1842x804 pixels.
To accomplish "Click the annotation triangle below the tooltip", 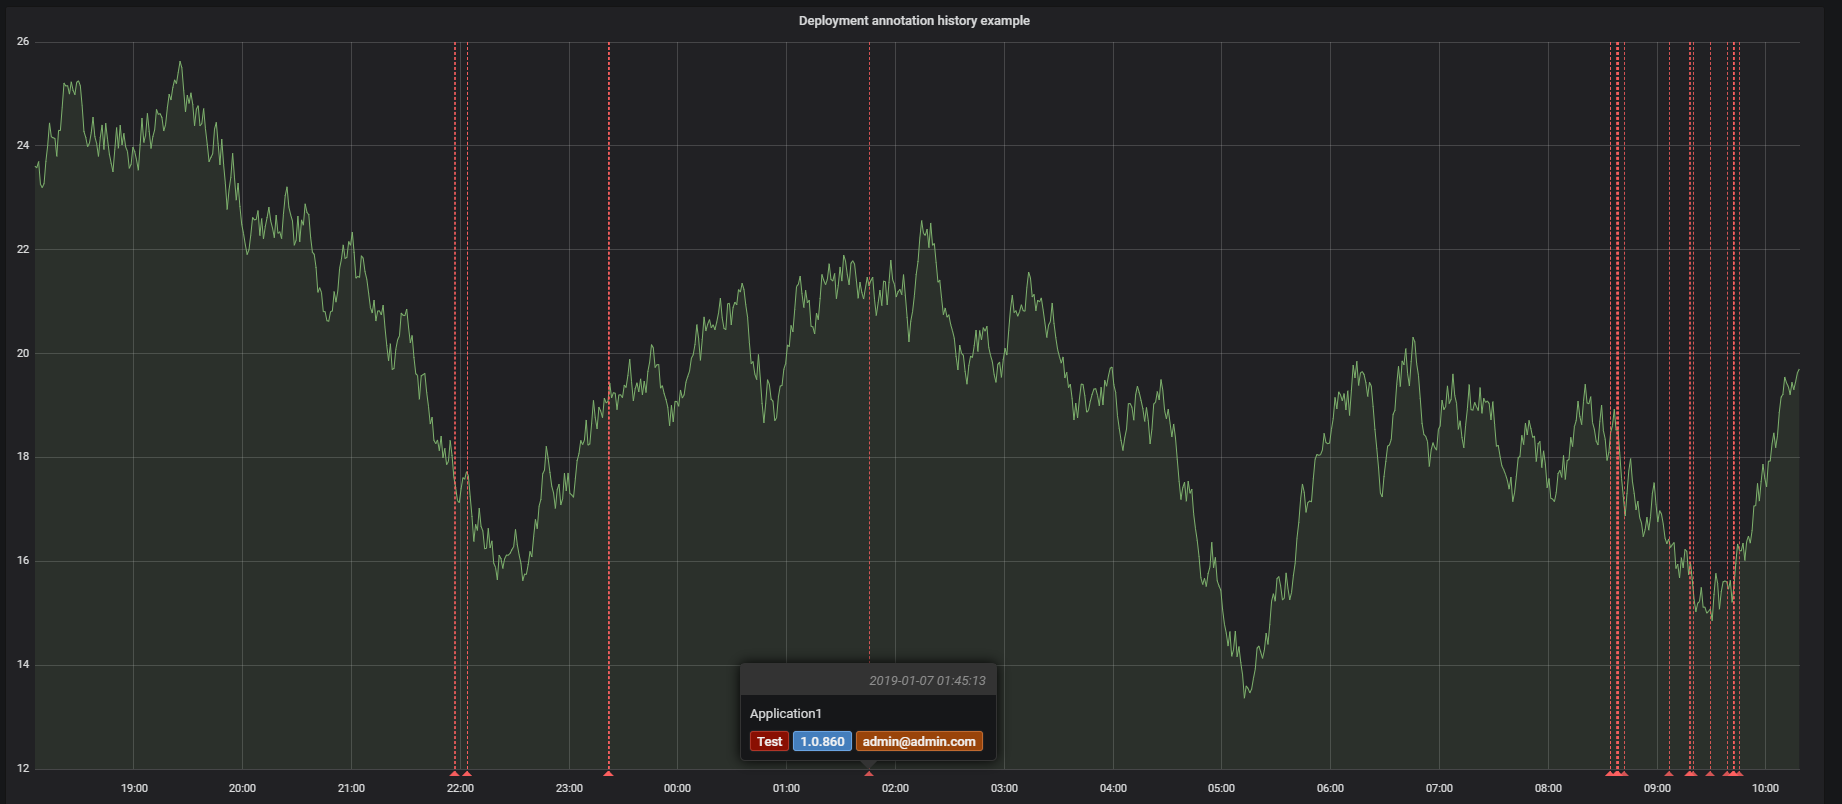I will 869,773.
